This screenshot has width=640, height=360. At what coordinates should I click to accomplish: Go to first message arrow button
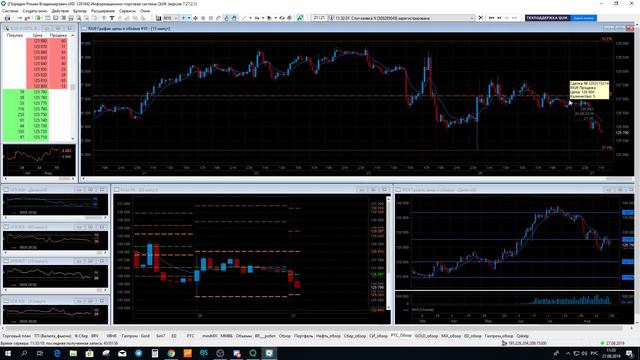(491, 18)
